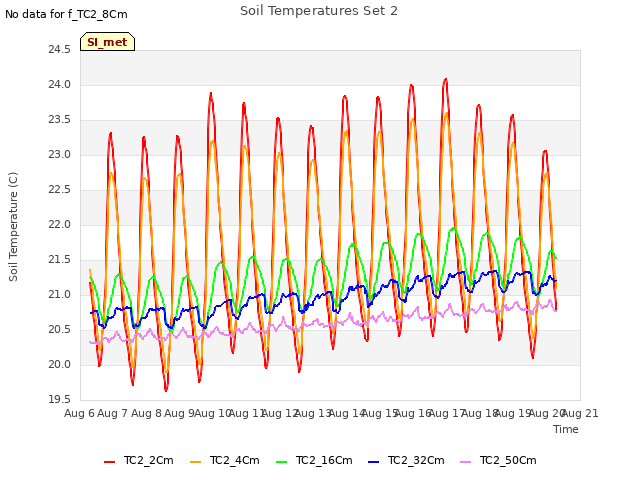
Task: Click the violet TC2_50Cm legend swatch
Action: (x=466, y=462)
